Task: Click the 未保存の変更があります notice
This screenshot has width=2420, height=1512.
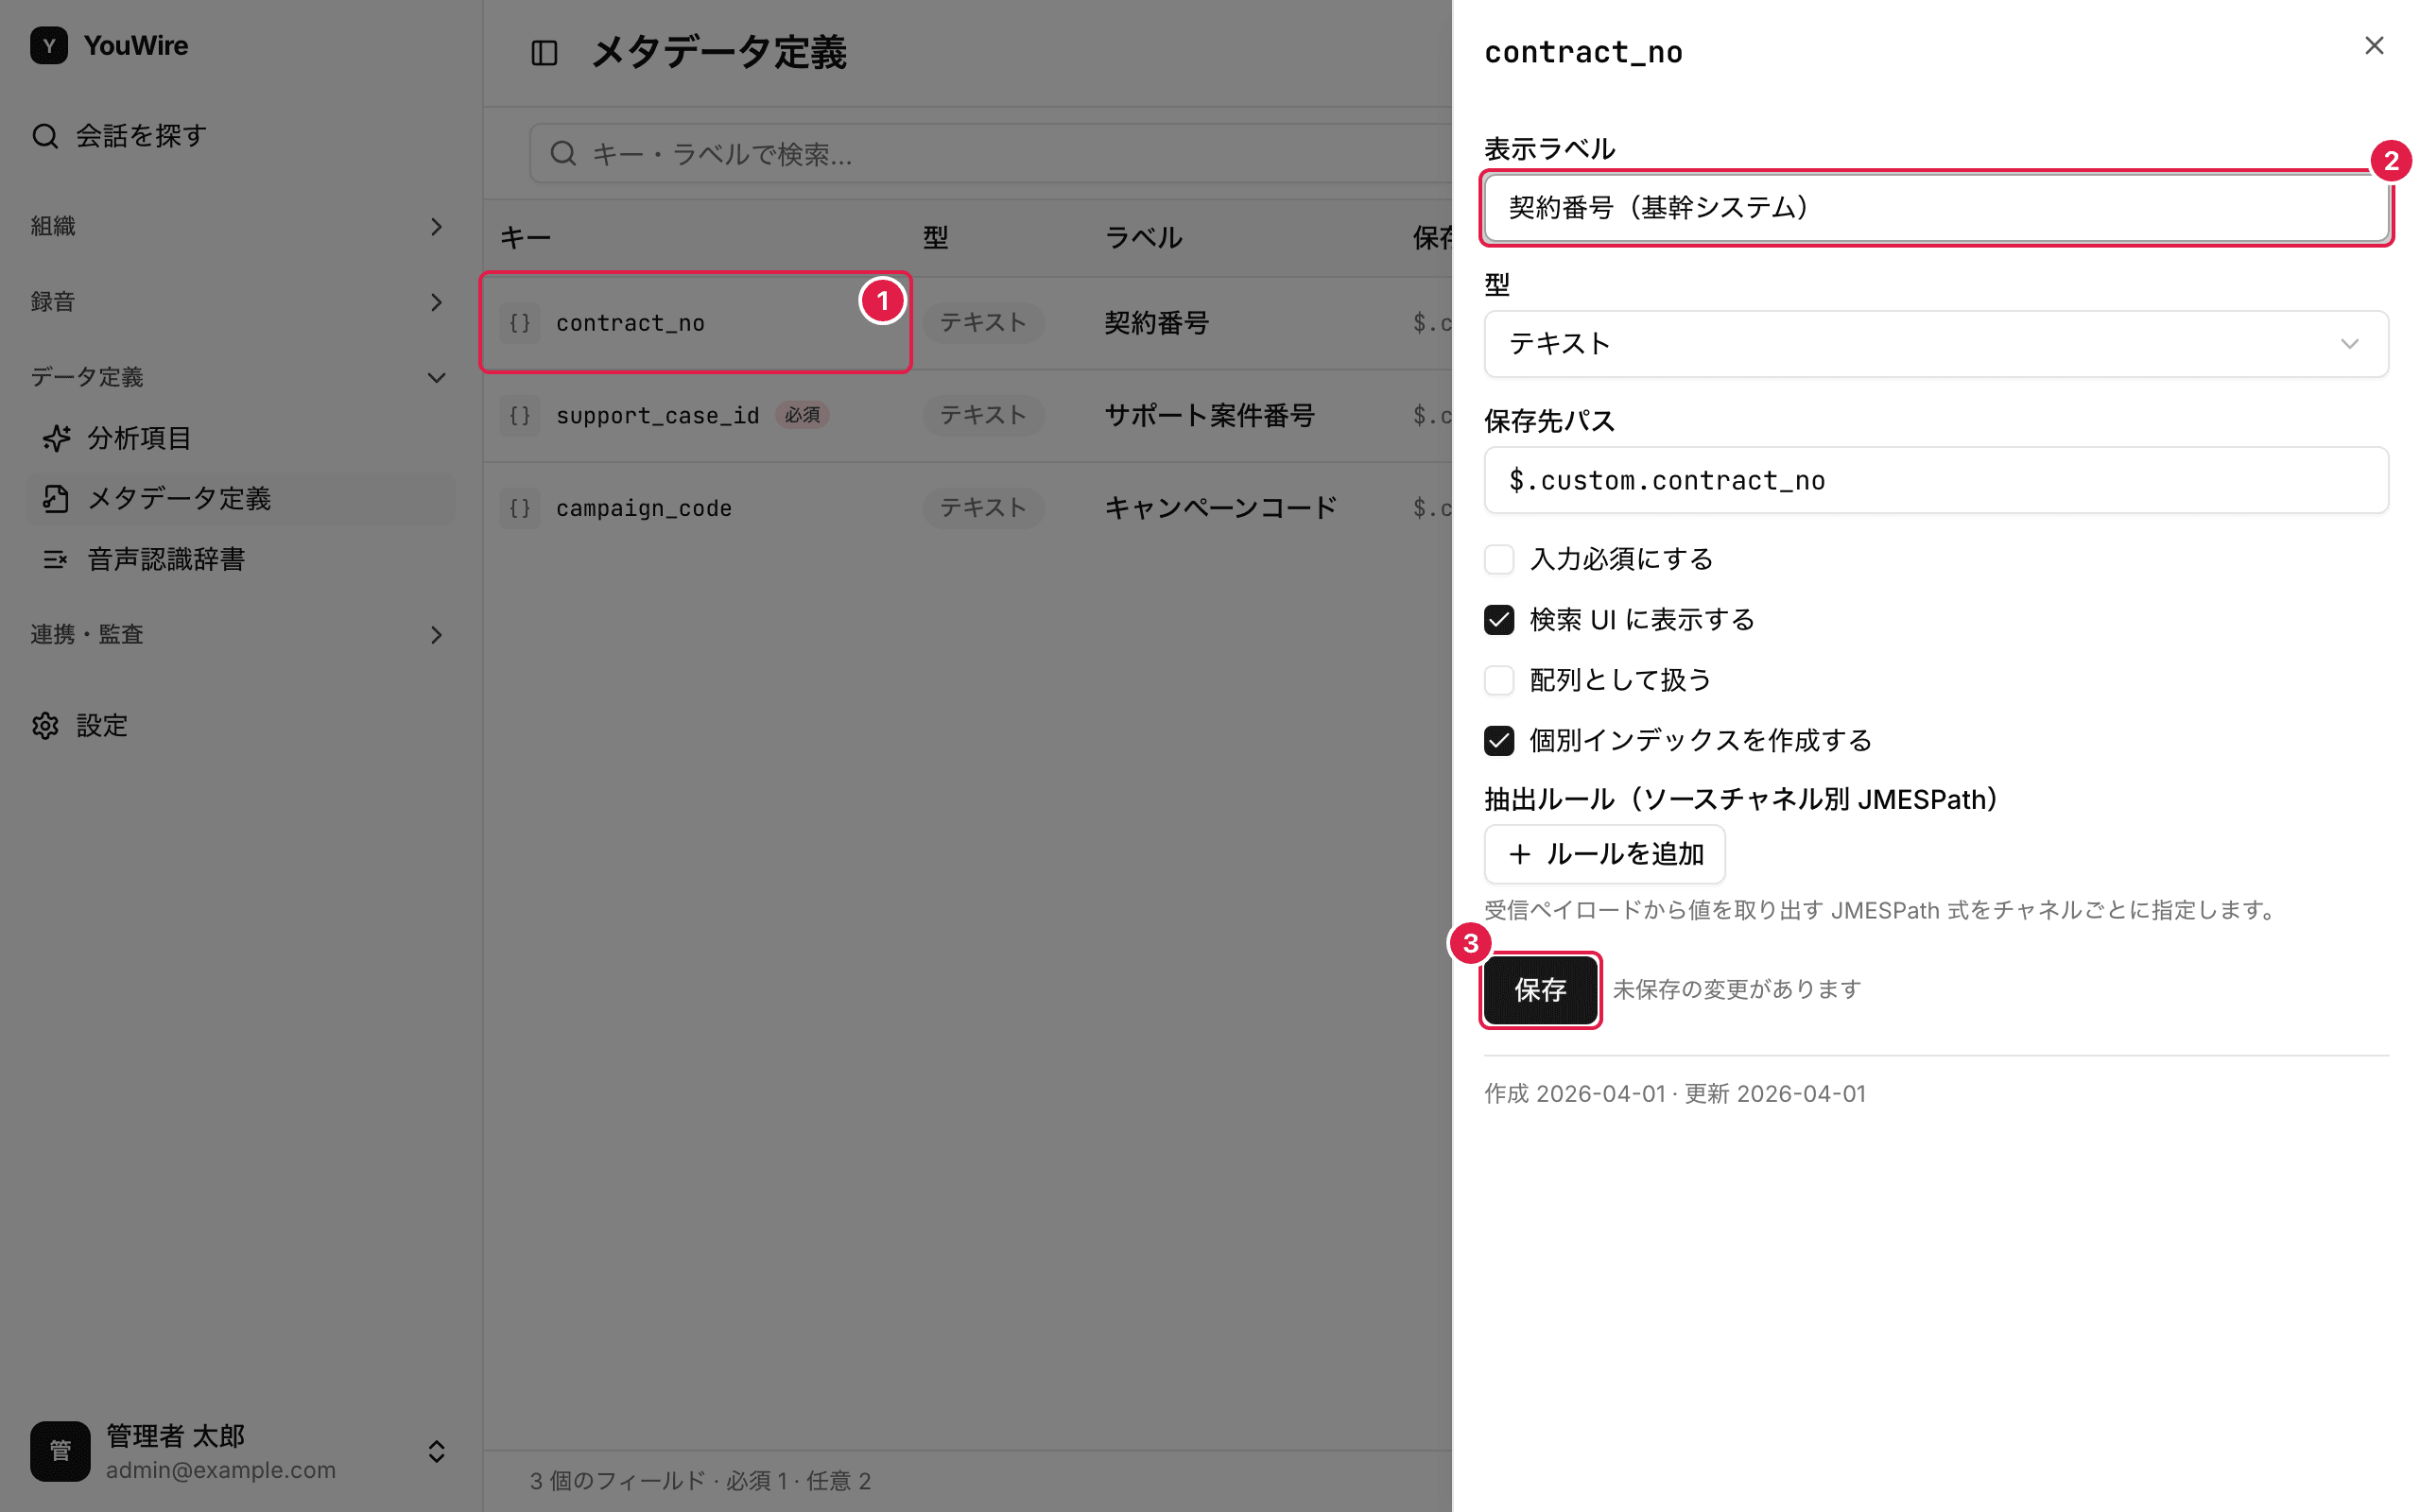Action: click(1737, 990)
